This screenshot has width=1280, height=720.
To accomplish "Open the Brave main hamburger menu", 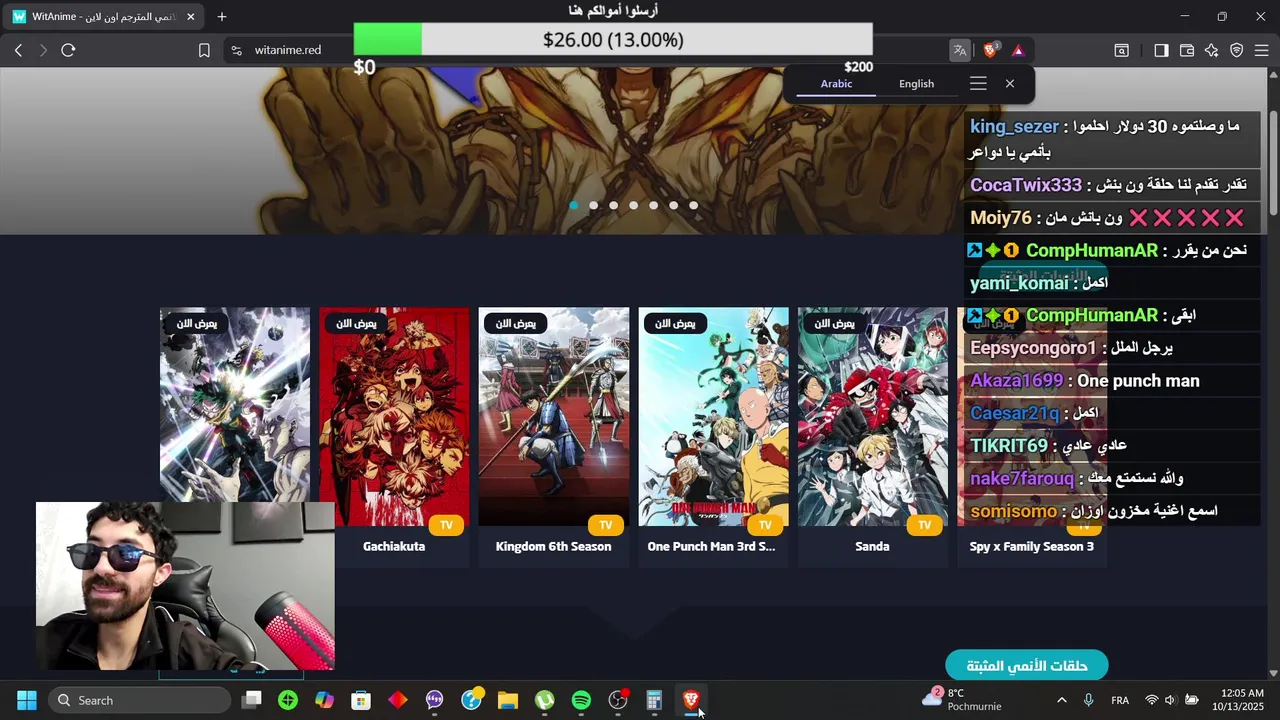I will [x=1262, y=50].
